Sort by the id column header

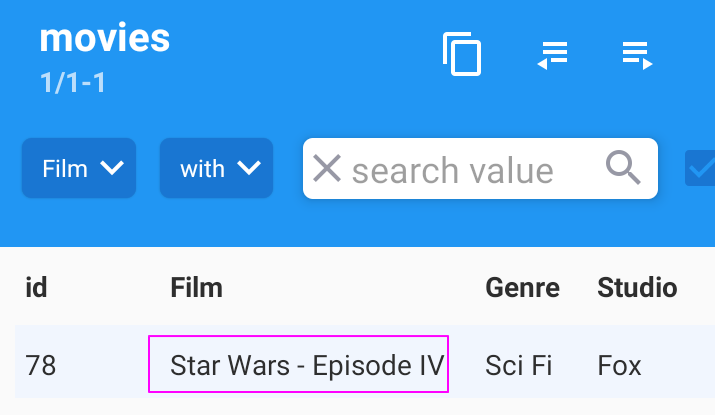36,288
